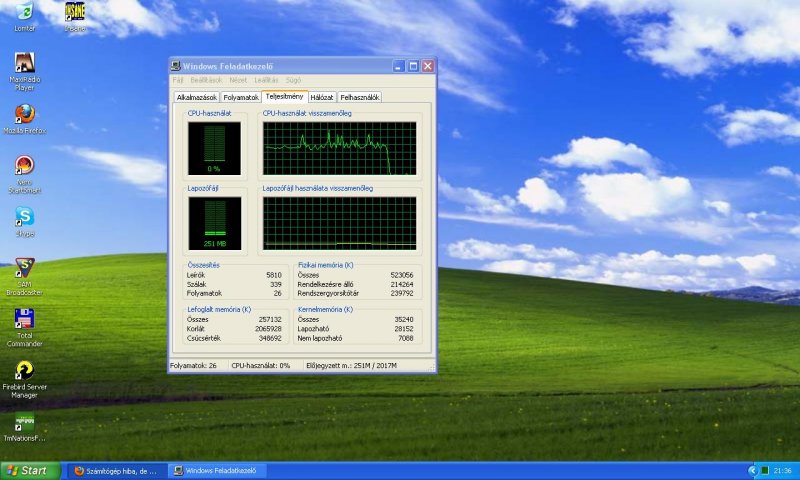Activate the 'Számítógép hiba, de ...' taskbar button
Viewport: 800px width, 480px height.
pyautogui.click(x=116, y=471)
